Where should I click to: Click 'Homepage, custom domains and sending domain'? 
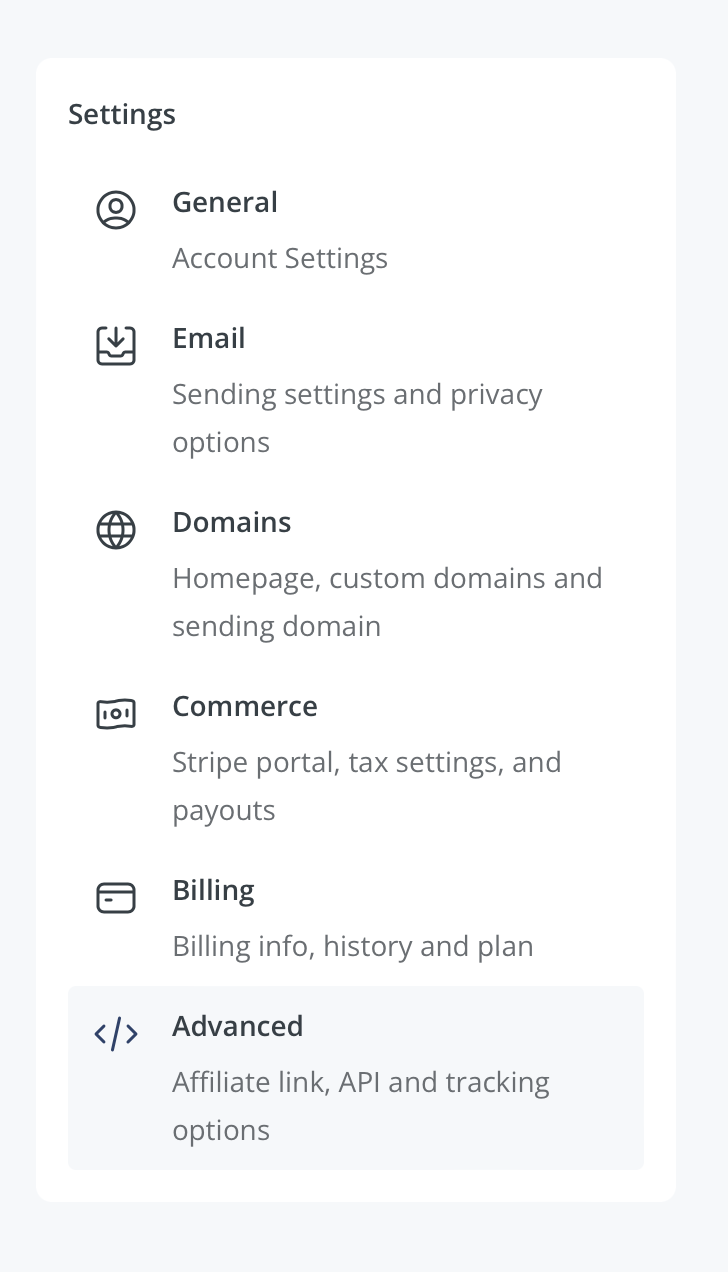coord(387,602)
